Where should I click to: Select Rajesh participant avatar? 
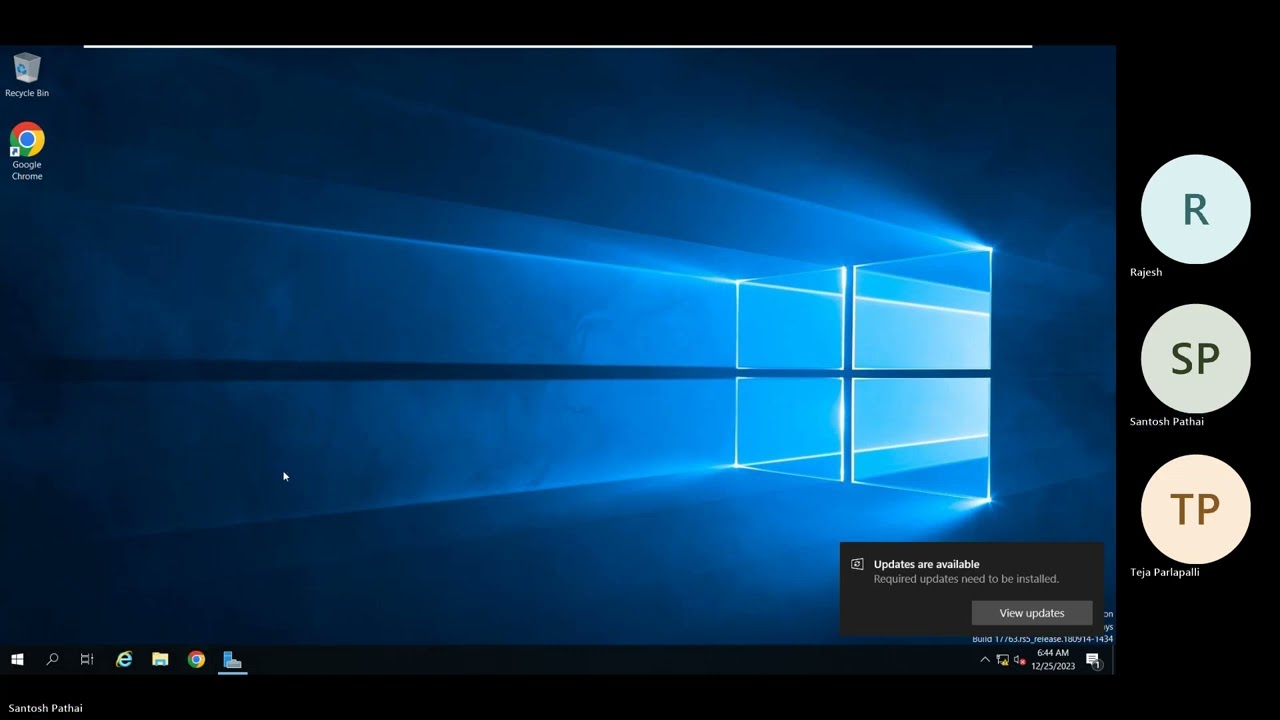1195,209
